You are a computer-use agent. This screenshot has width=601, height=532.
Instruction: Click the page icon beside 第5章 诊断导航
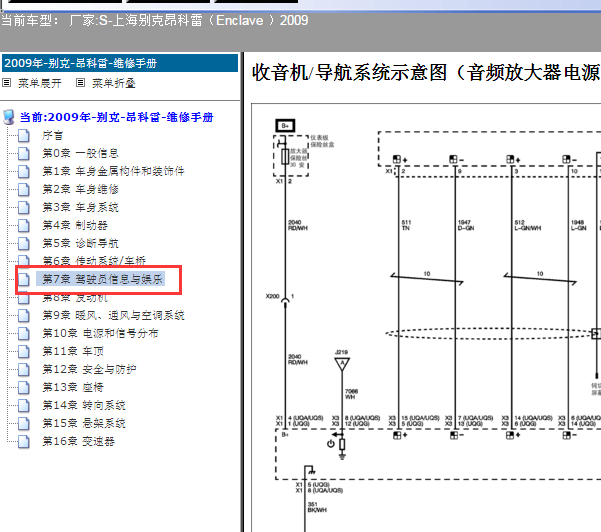pos(24,243)
